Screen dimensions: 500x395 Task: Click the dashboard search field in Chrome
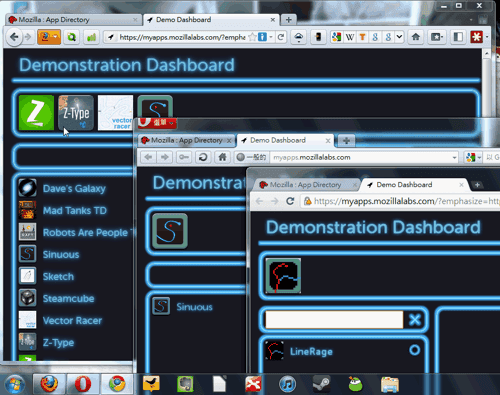(334, 320)
